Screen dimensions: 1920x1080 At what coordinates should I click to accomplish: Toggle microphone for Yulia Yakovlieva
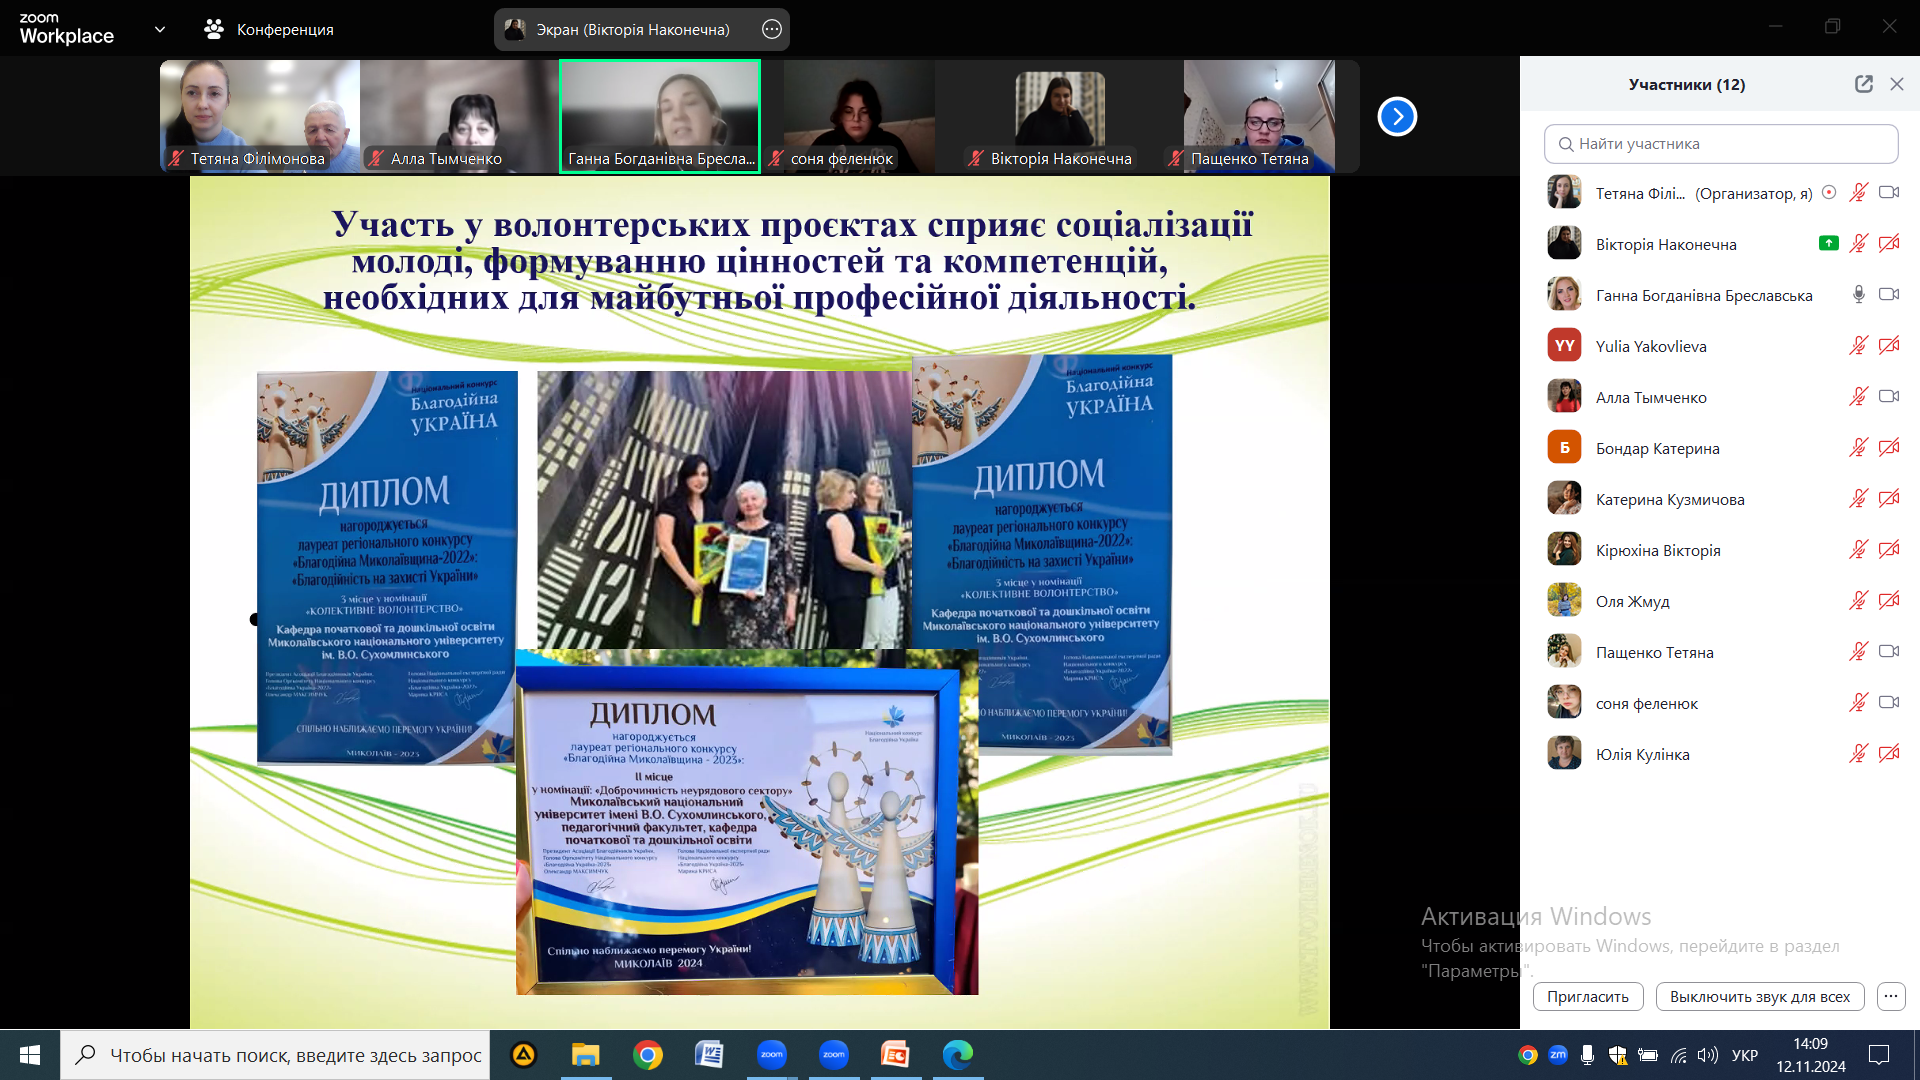1858,346
